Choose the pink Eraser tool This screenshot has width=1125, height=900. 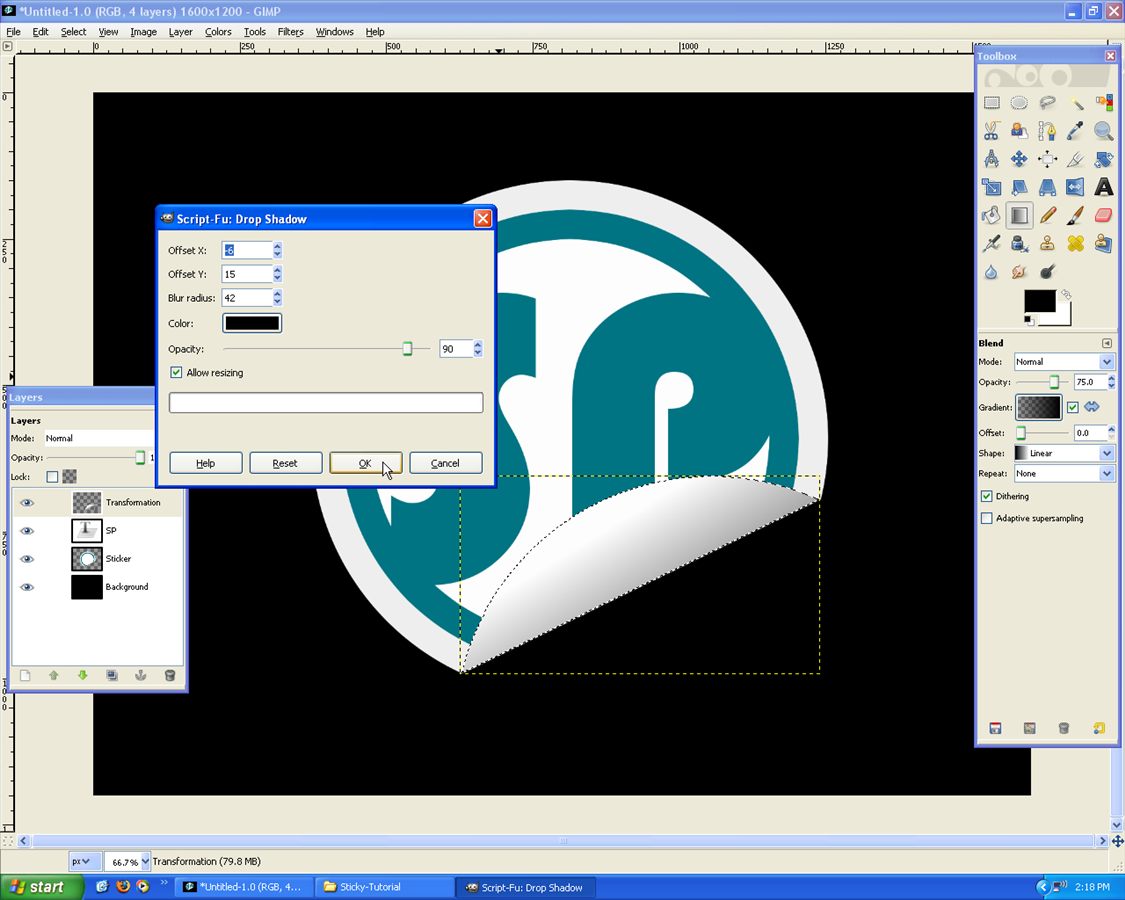[1103, 215]
